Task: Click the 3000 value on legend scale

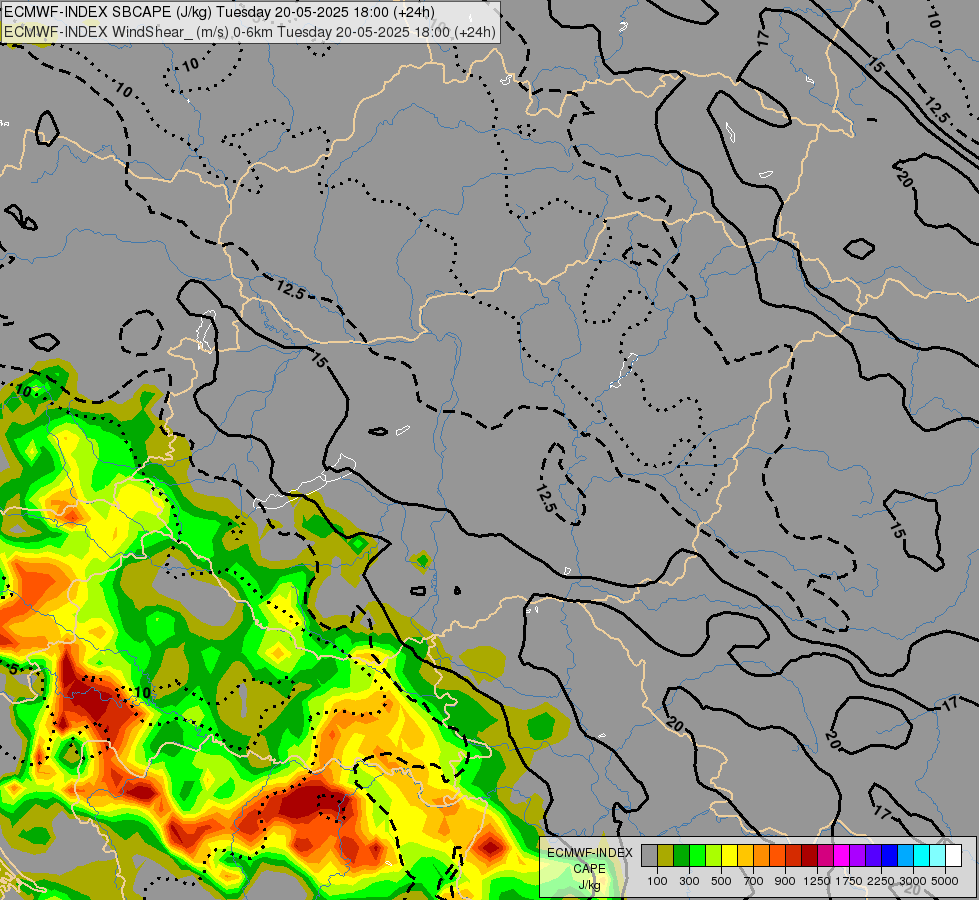Action: [913, 881]
